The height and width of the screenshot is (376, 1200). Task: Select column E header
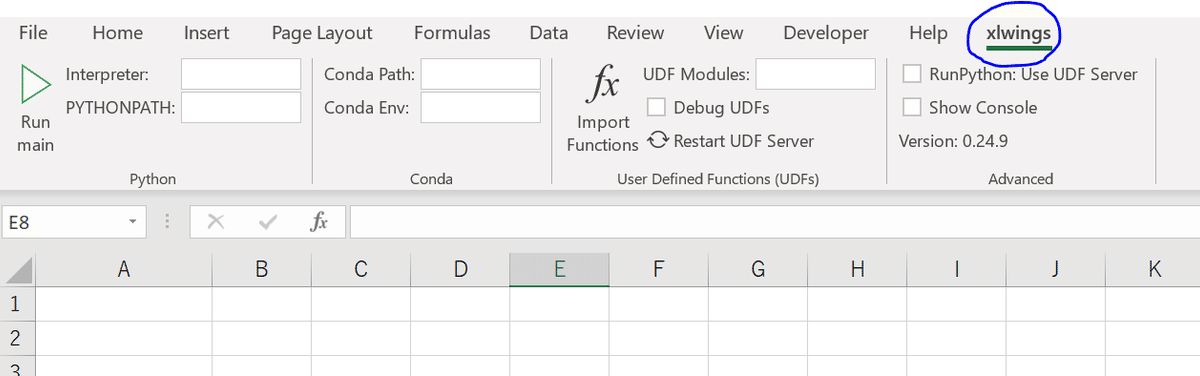point(559,269)
